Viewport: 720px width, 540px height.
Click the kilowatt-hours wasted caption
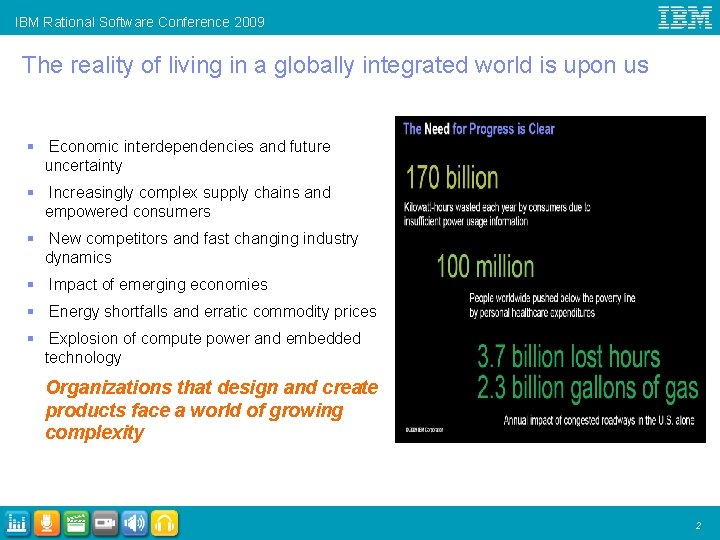pos(497,214)
